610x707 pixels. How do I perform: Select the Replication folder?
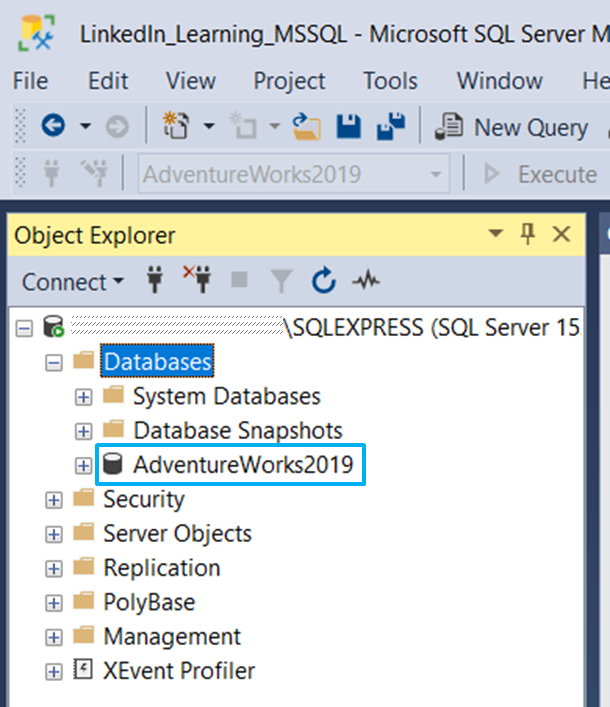pos(161,568)
